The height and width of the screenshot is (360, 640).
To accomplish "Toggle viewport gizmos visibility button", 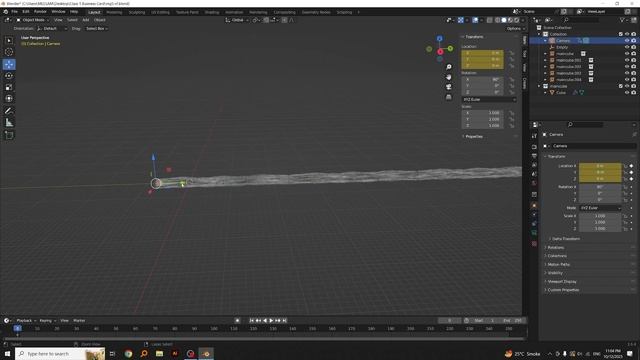I will pos(460,20).
